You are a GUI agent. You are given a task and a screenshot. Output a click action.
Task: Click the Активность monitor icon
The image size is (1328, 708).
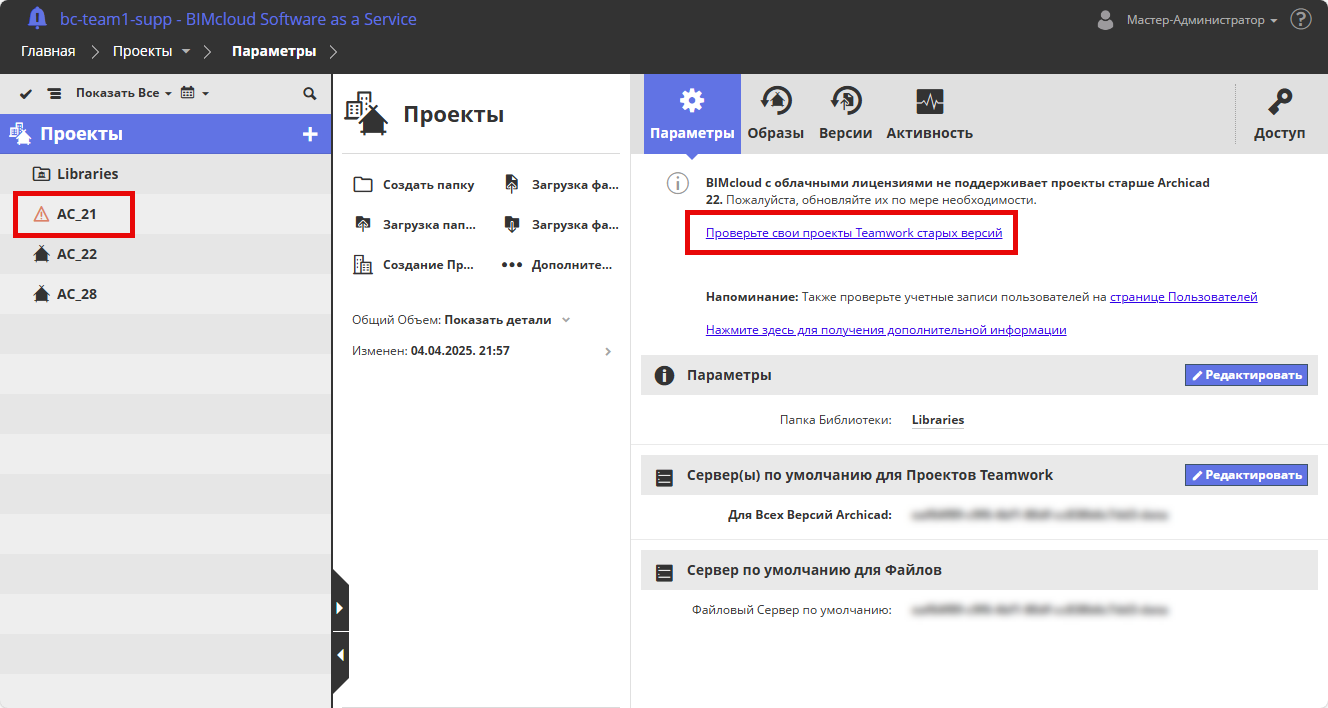click(930, 101)
